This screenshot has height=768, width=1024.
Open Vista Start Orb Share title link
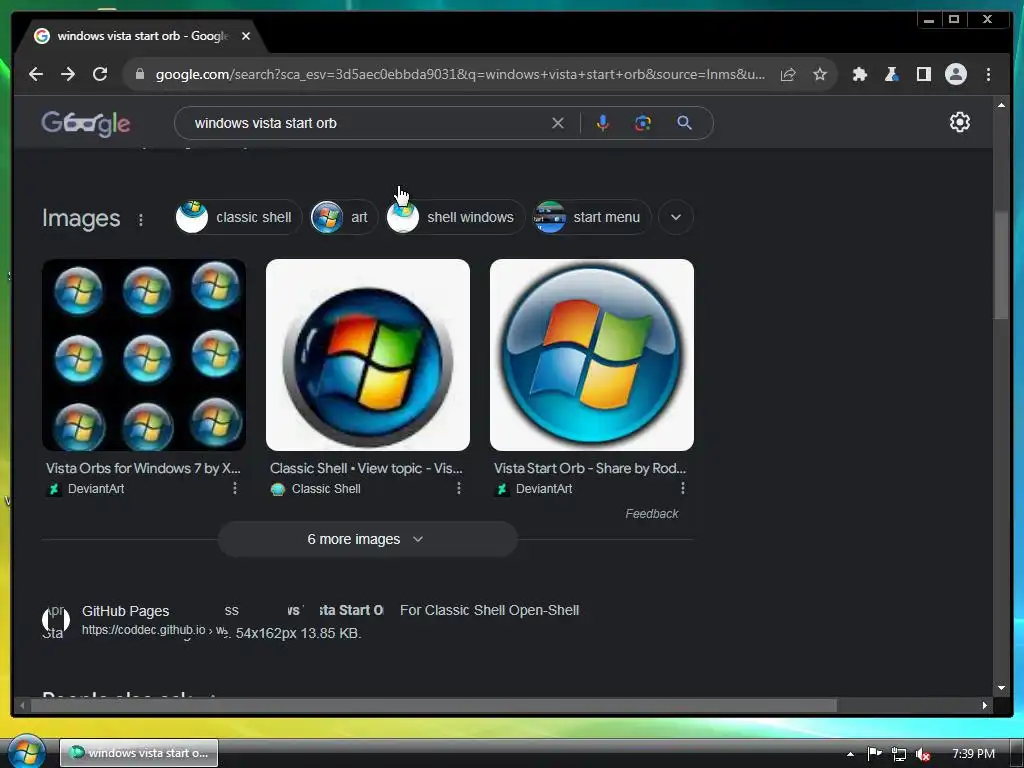coord(590,468)
